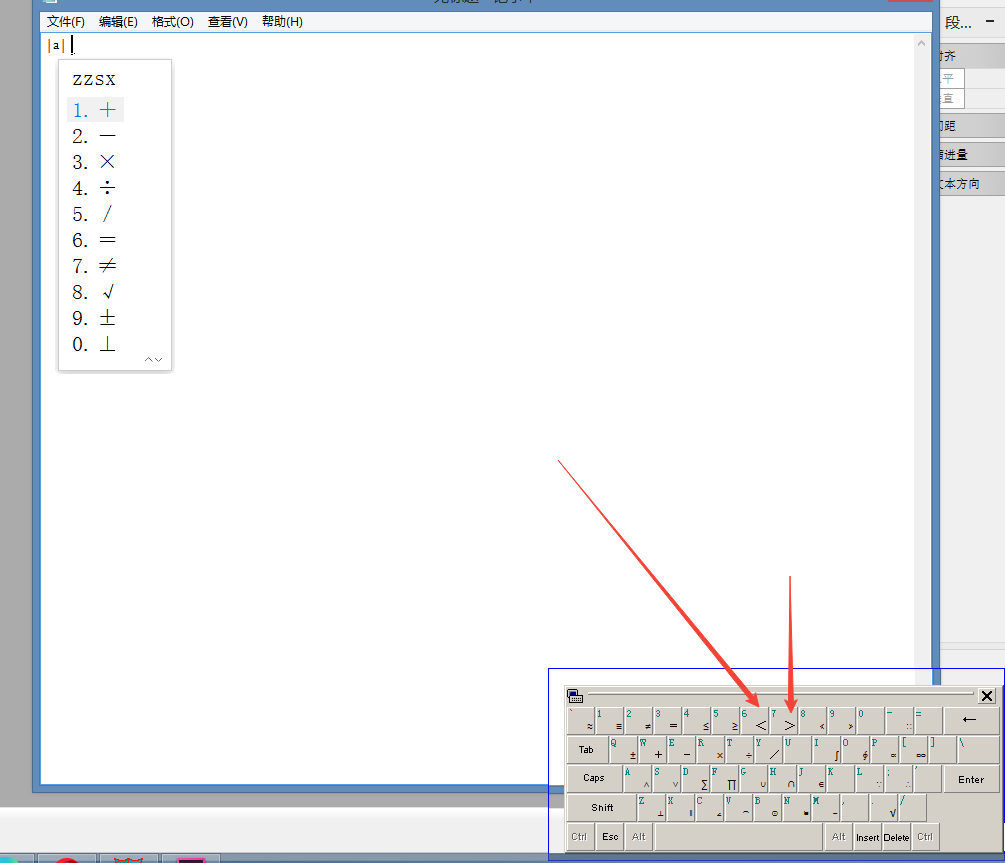This screenshot has height=863, width=1005.
Task: Toggle the Insert key on soft keyboard
Action: point(867,837)
